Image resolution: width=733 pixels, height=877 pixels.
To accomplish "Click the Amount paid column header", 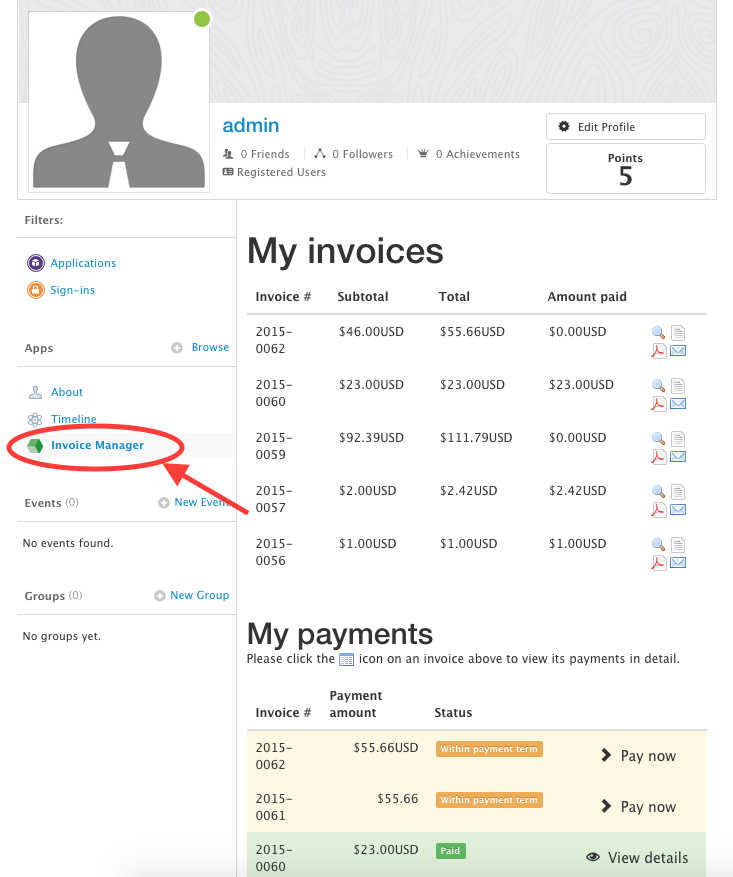I will (x=587, y=296).
